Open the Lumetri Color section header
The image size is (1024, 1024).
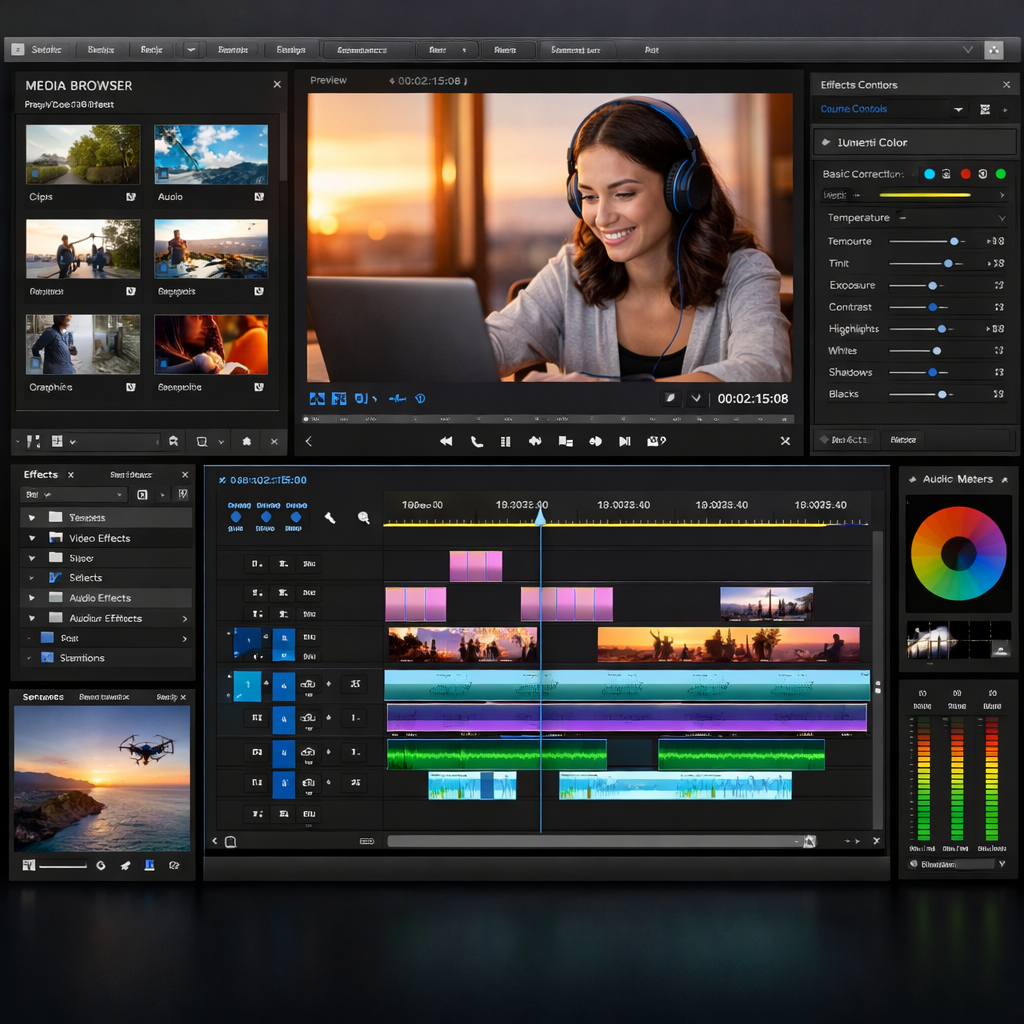[x=872, y=142]
